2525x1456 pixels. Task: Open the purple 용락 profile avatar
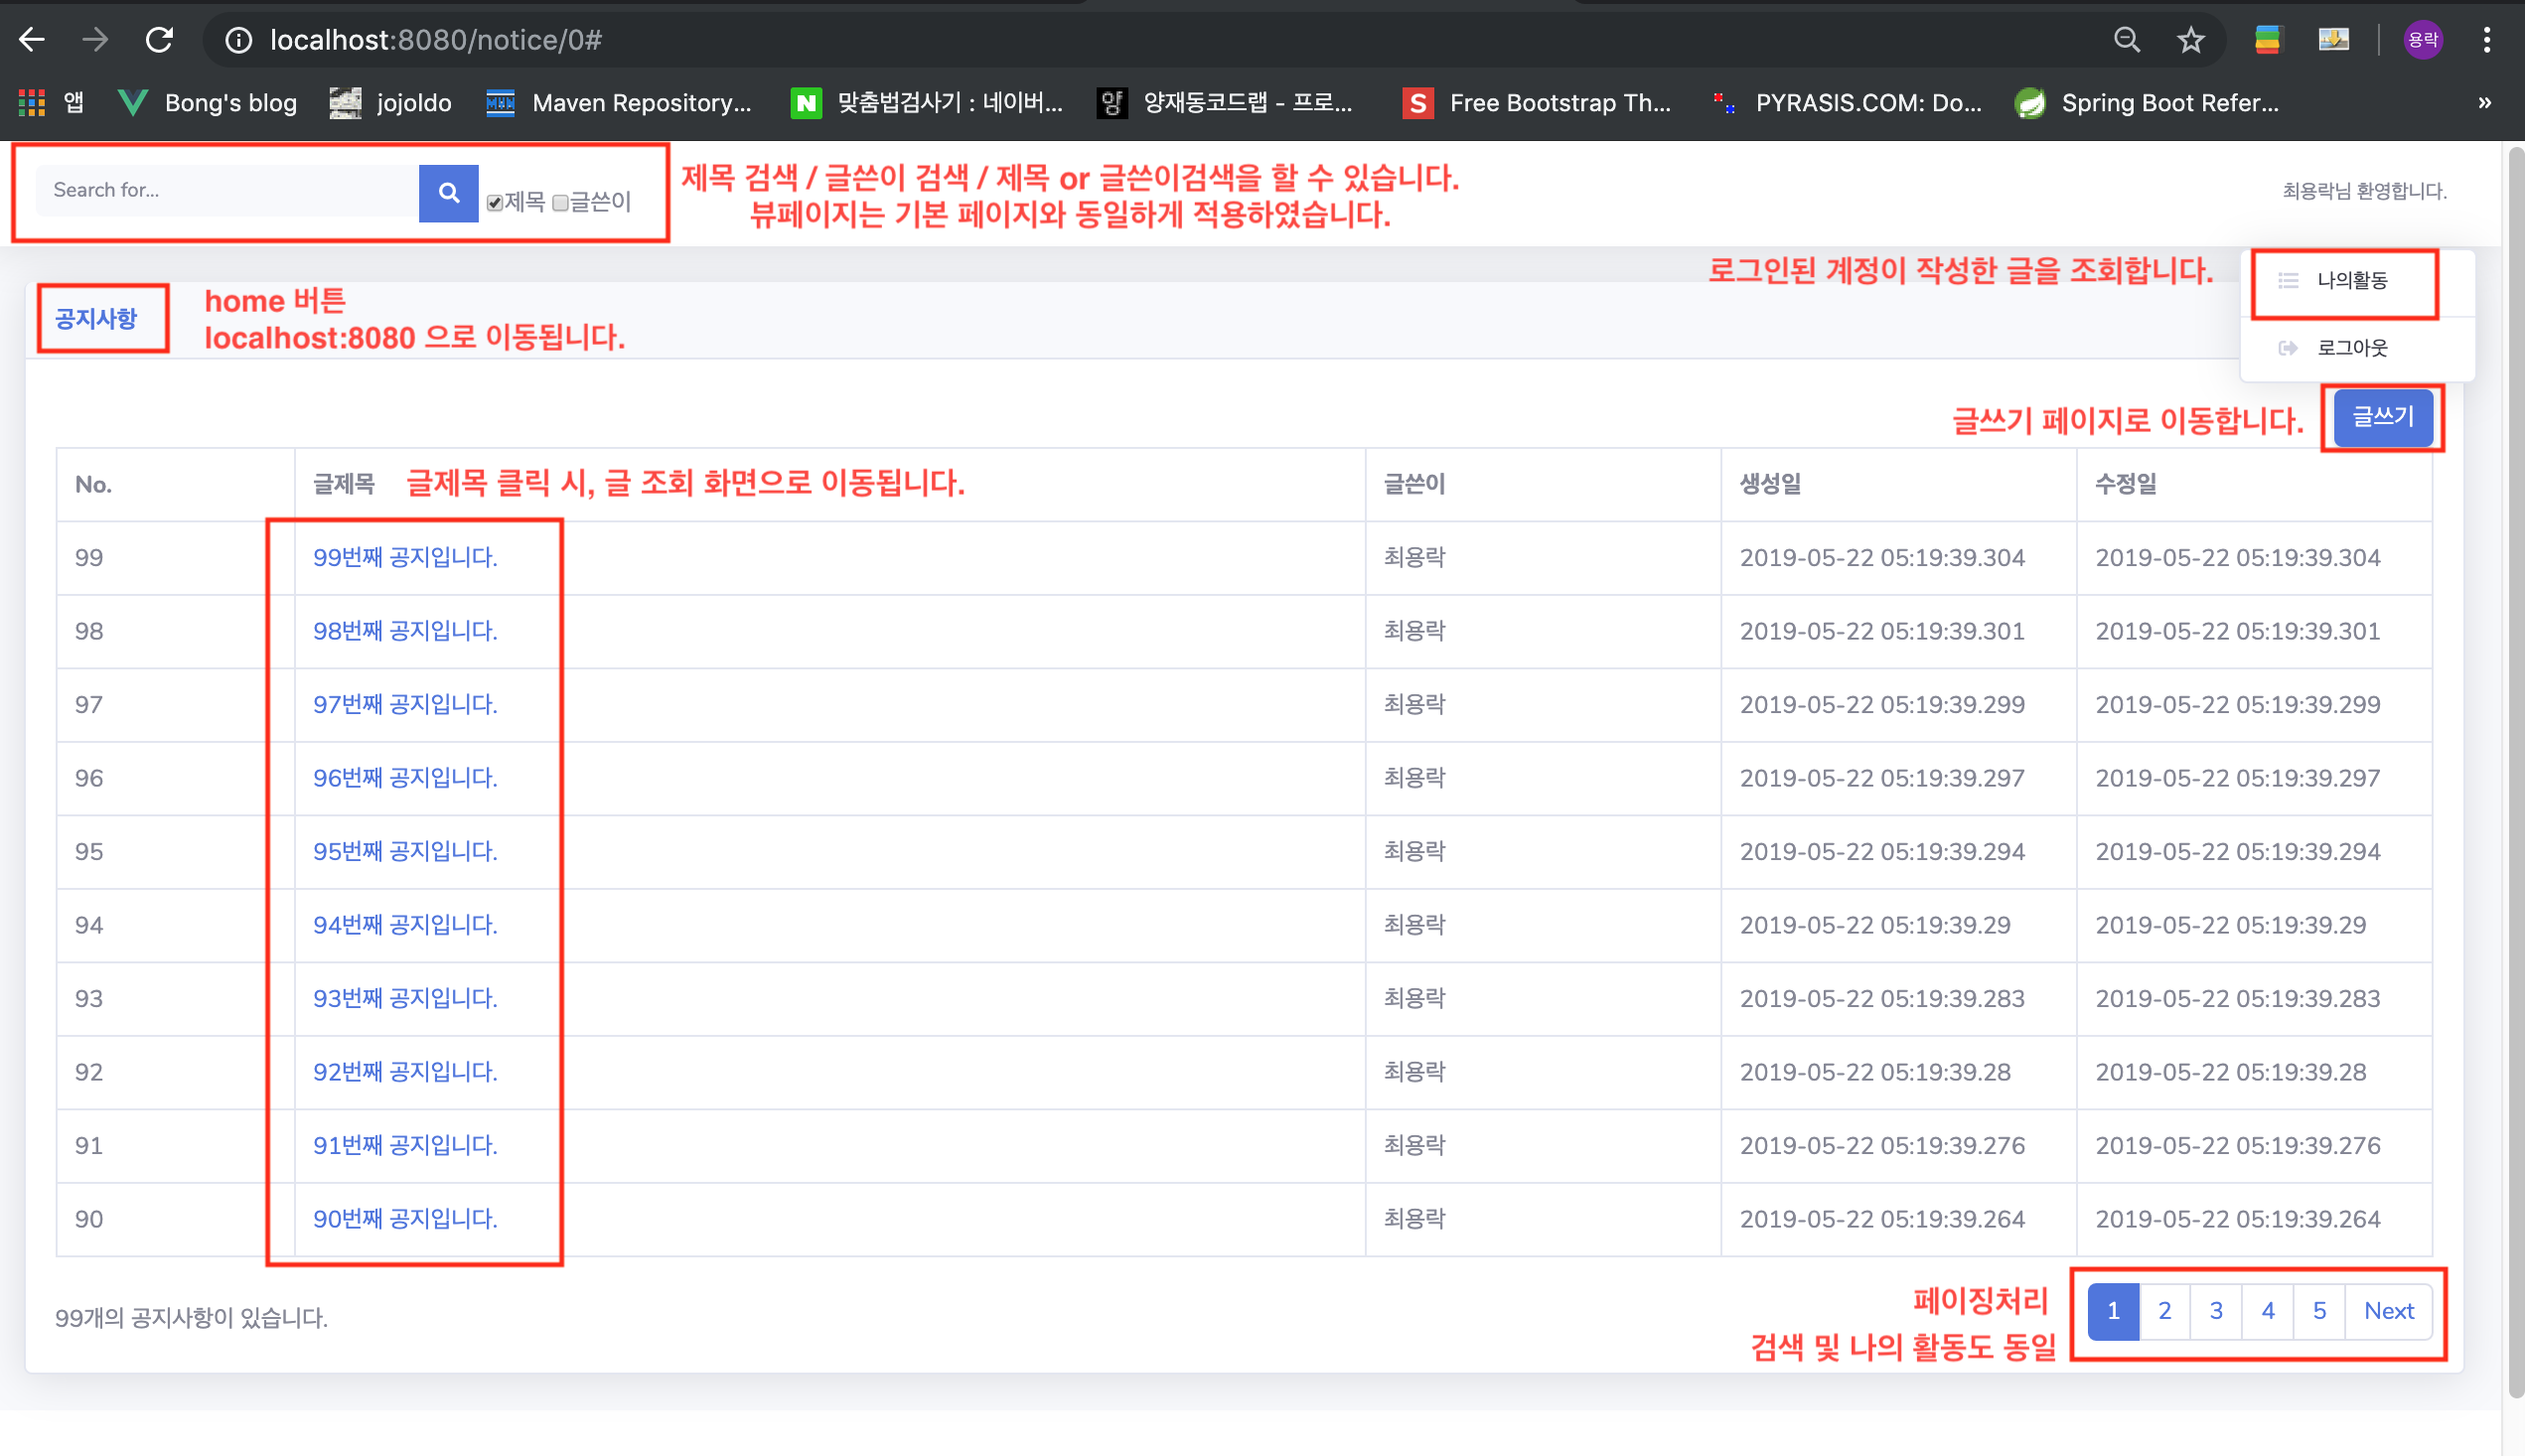(2422, 40)
